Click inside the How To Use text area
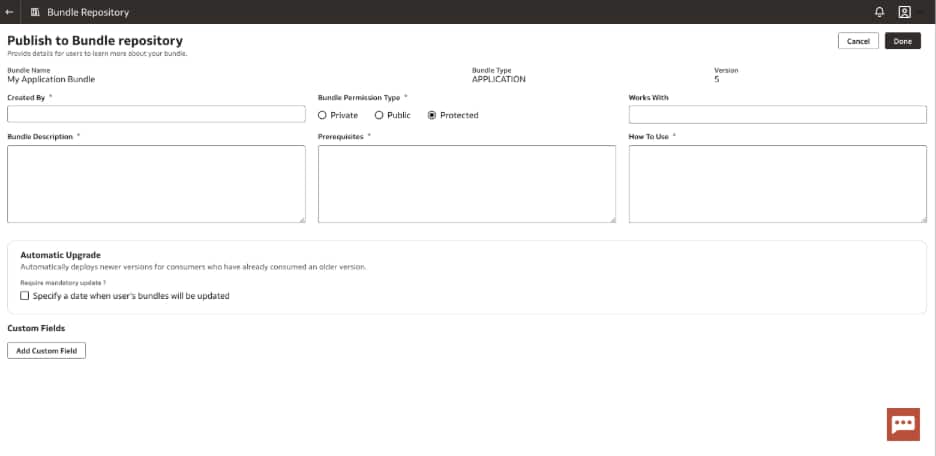The height and width of the screenshot is (456, 936). point(778,184)
